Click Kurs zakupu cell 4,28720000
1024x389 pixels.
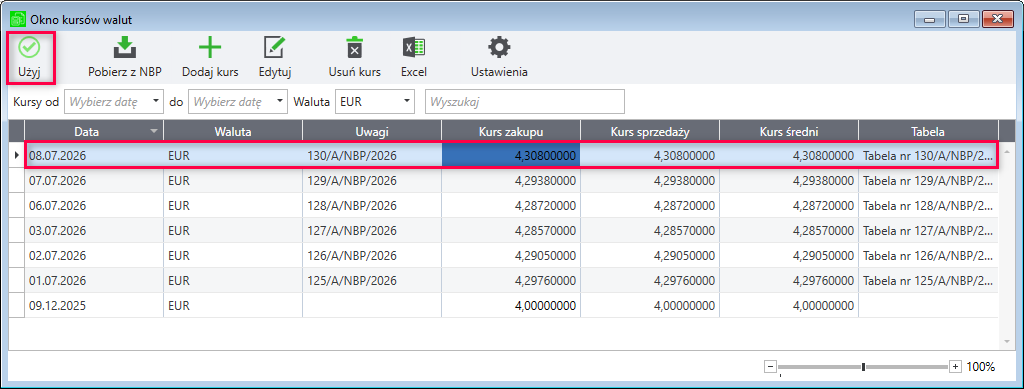pyautogui.click(x=511, y=206)
